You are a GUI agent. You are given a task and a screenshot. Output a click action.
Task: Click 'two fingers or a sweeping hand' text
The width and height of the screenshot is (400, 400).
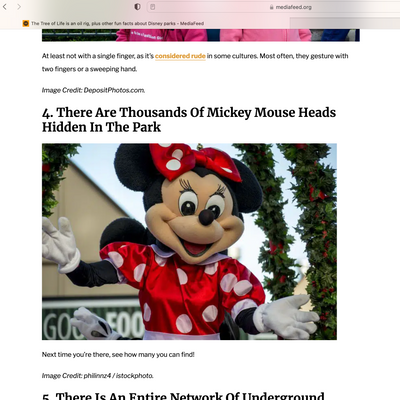click(89, 69)
